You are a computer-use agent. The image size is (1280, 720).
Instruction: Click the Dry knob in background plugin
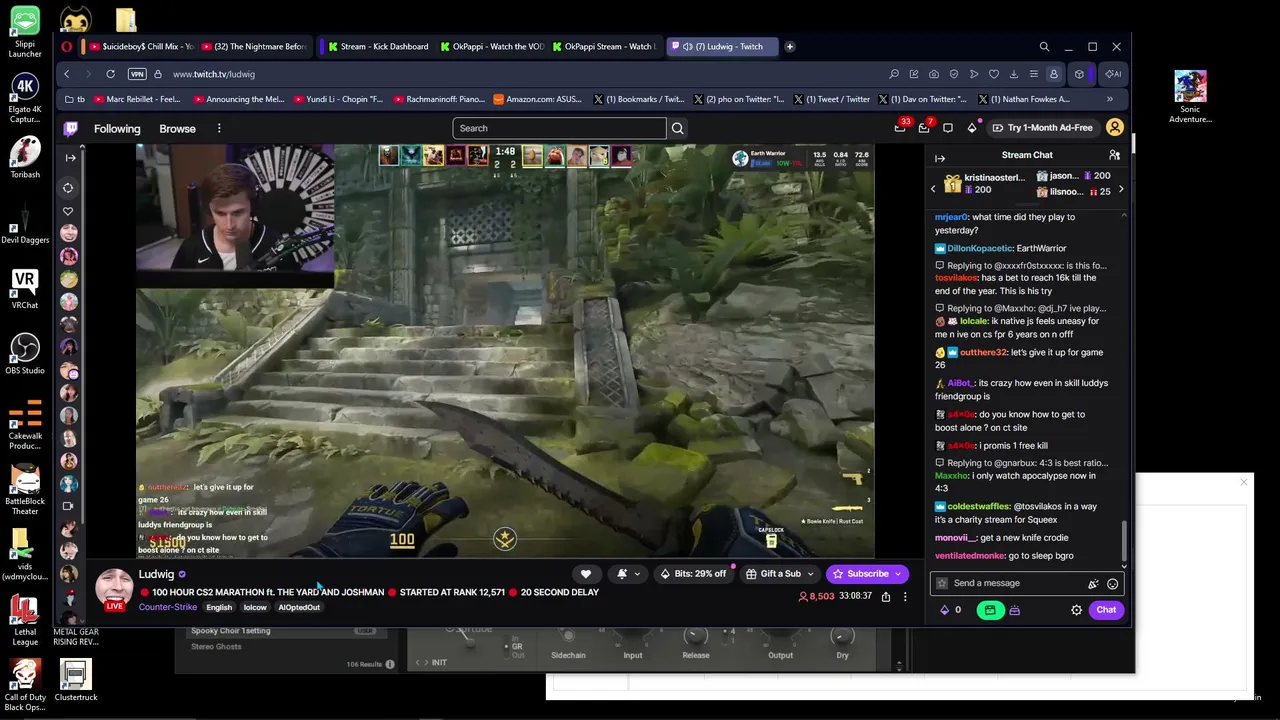[842, 638]
